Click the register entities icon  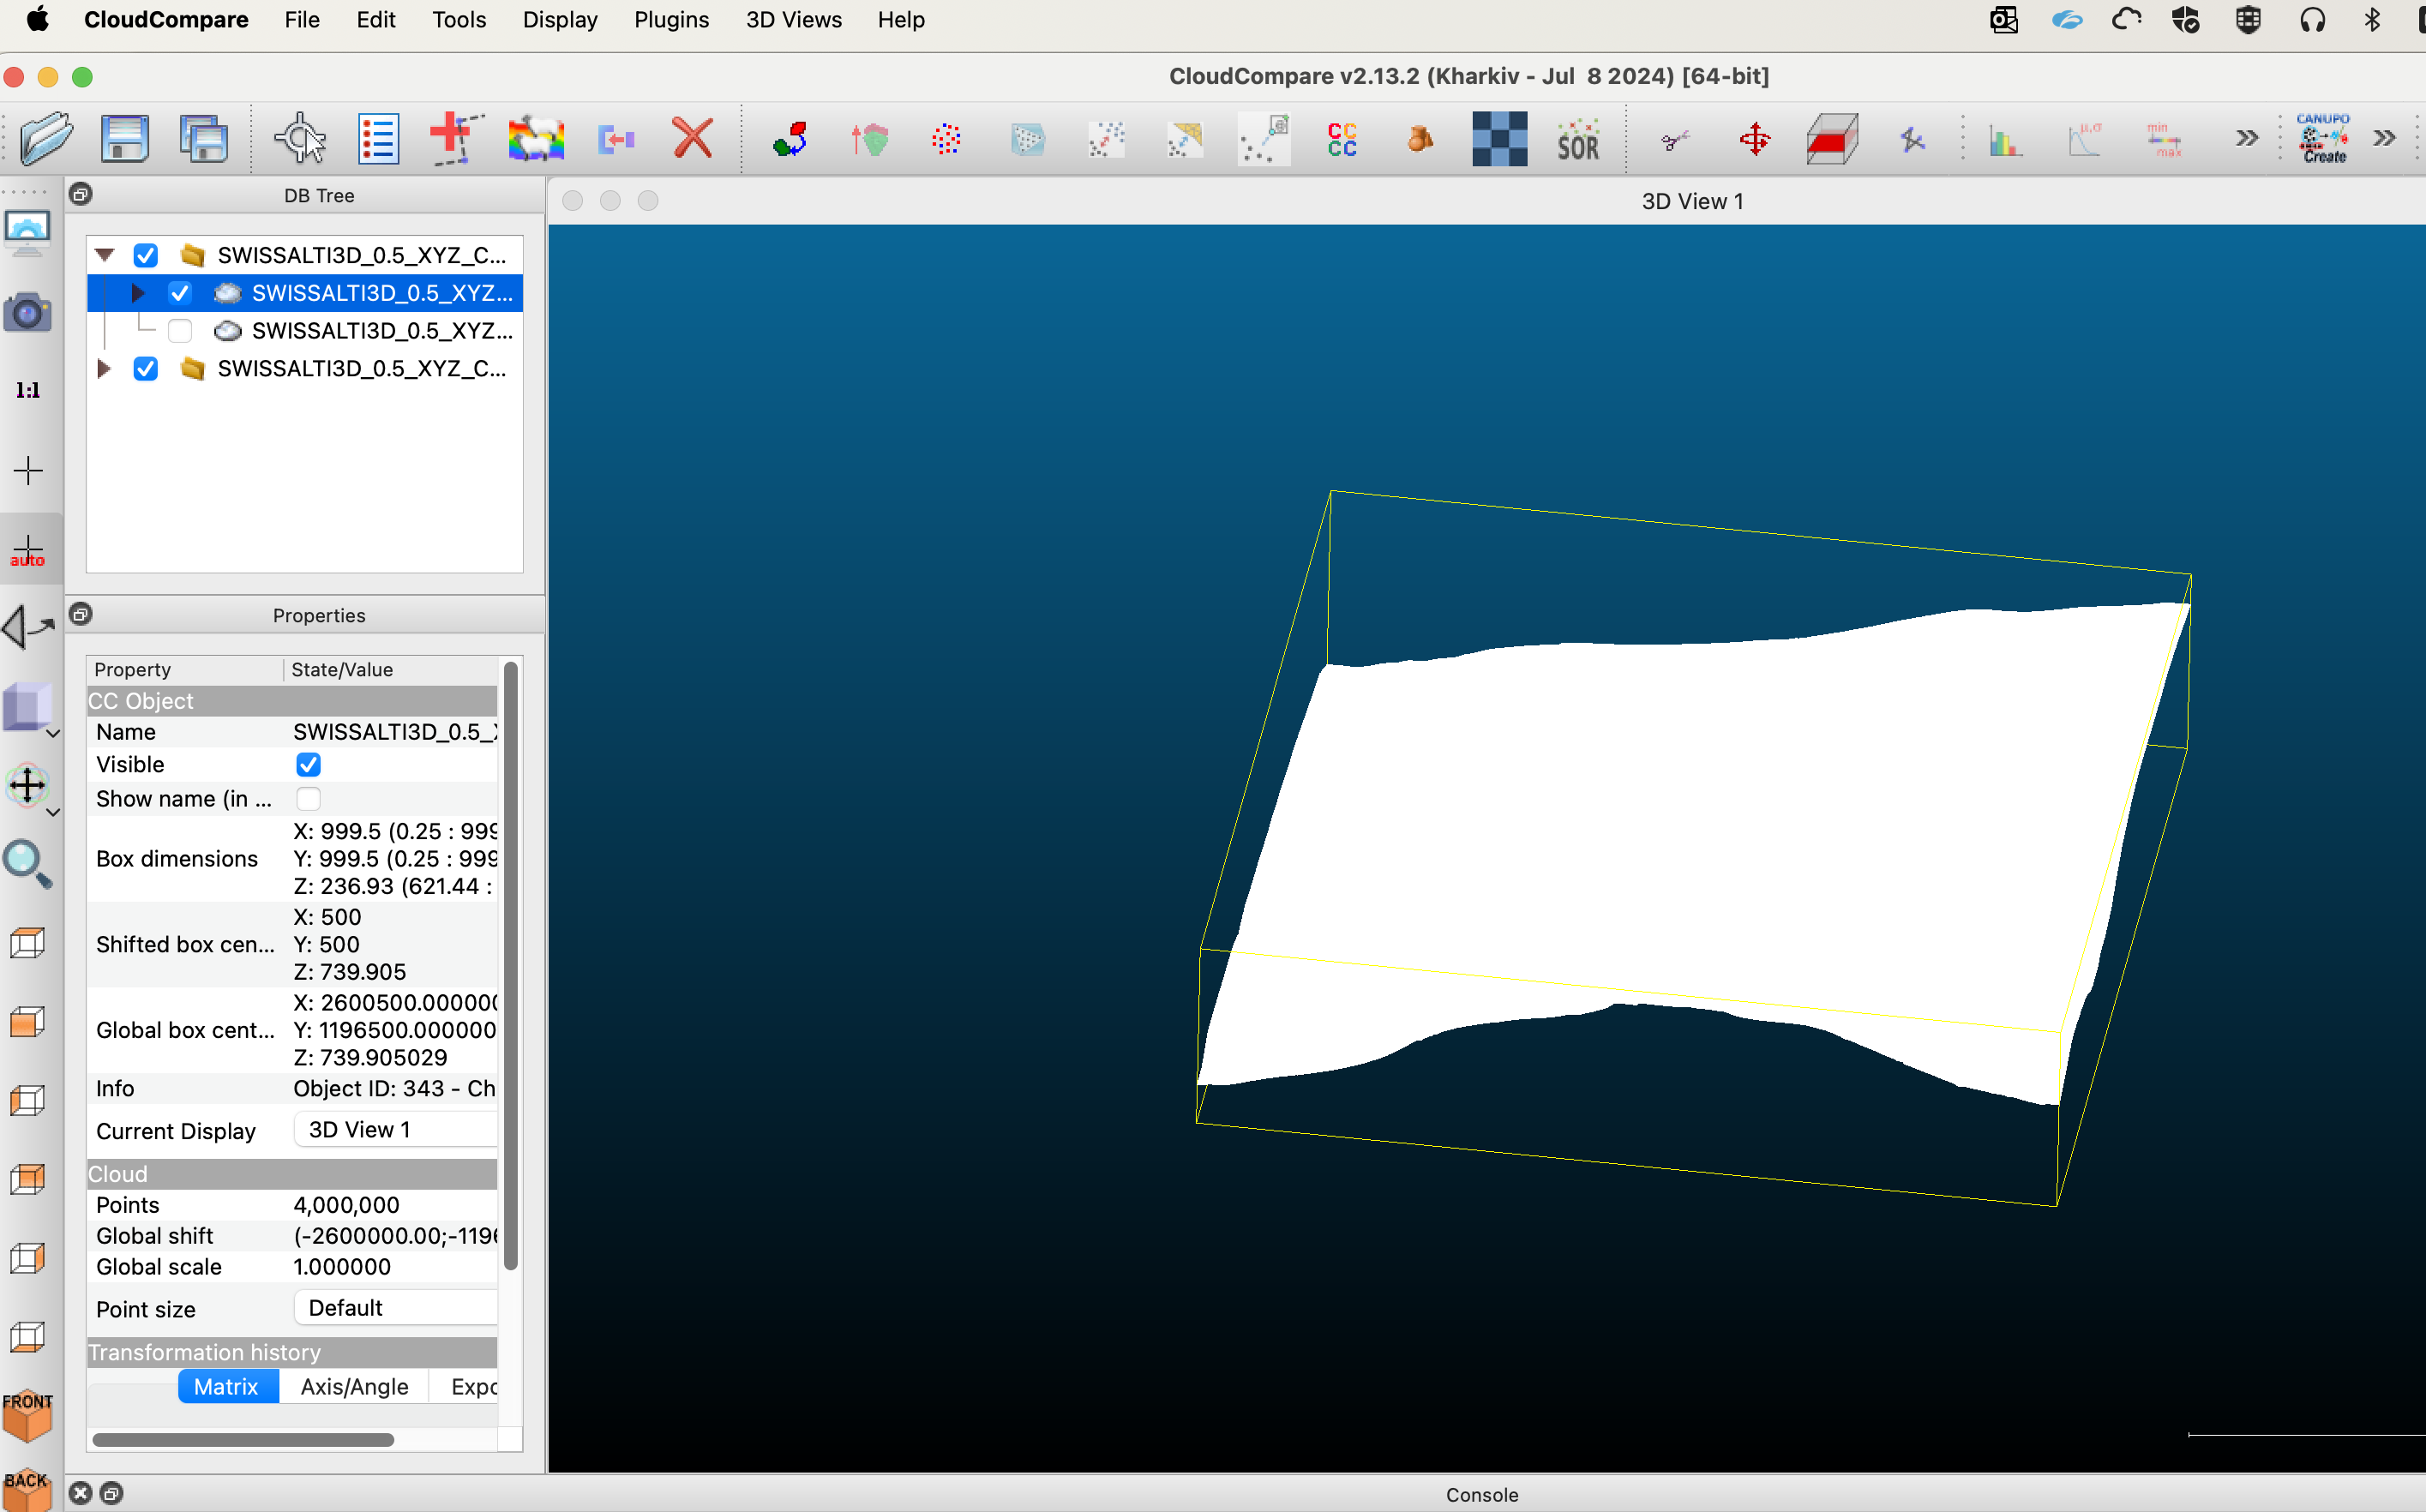coord(790,139)
